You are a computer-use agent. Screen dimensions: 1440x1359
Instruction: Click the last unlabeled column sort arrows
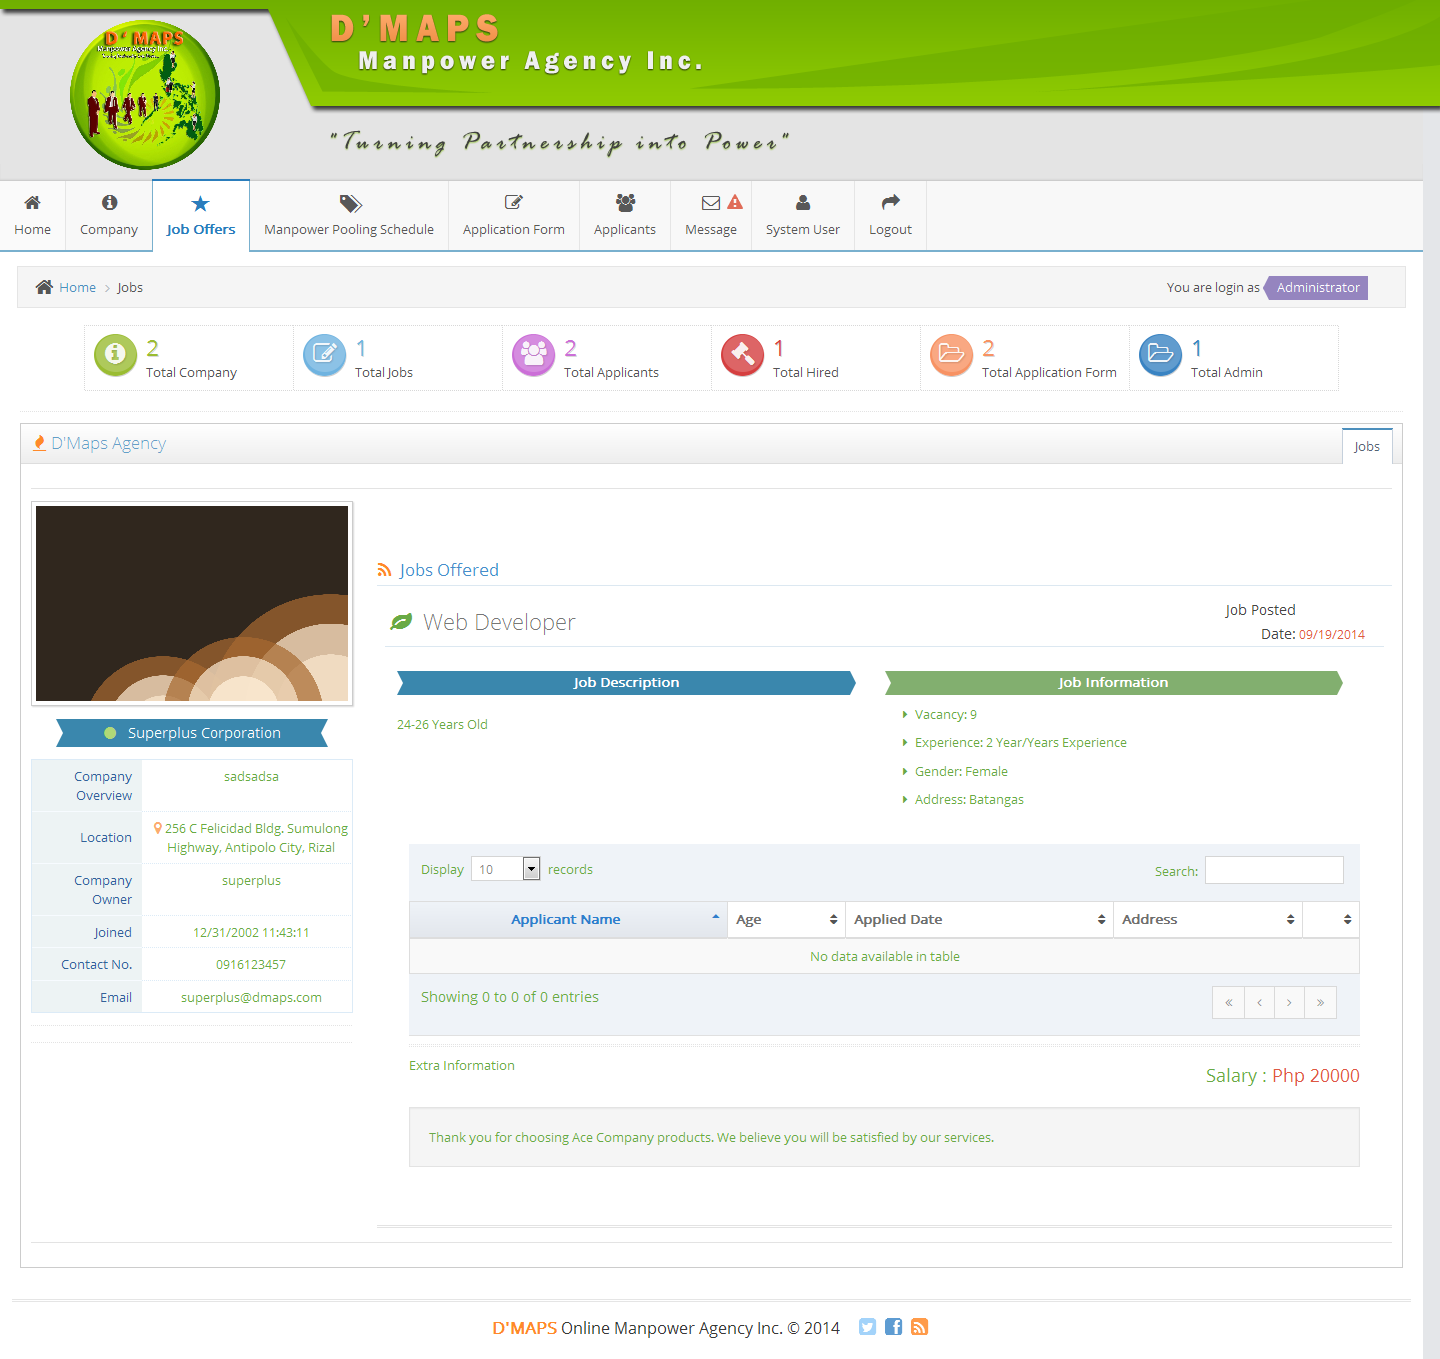[1347, 920]
